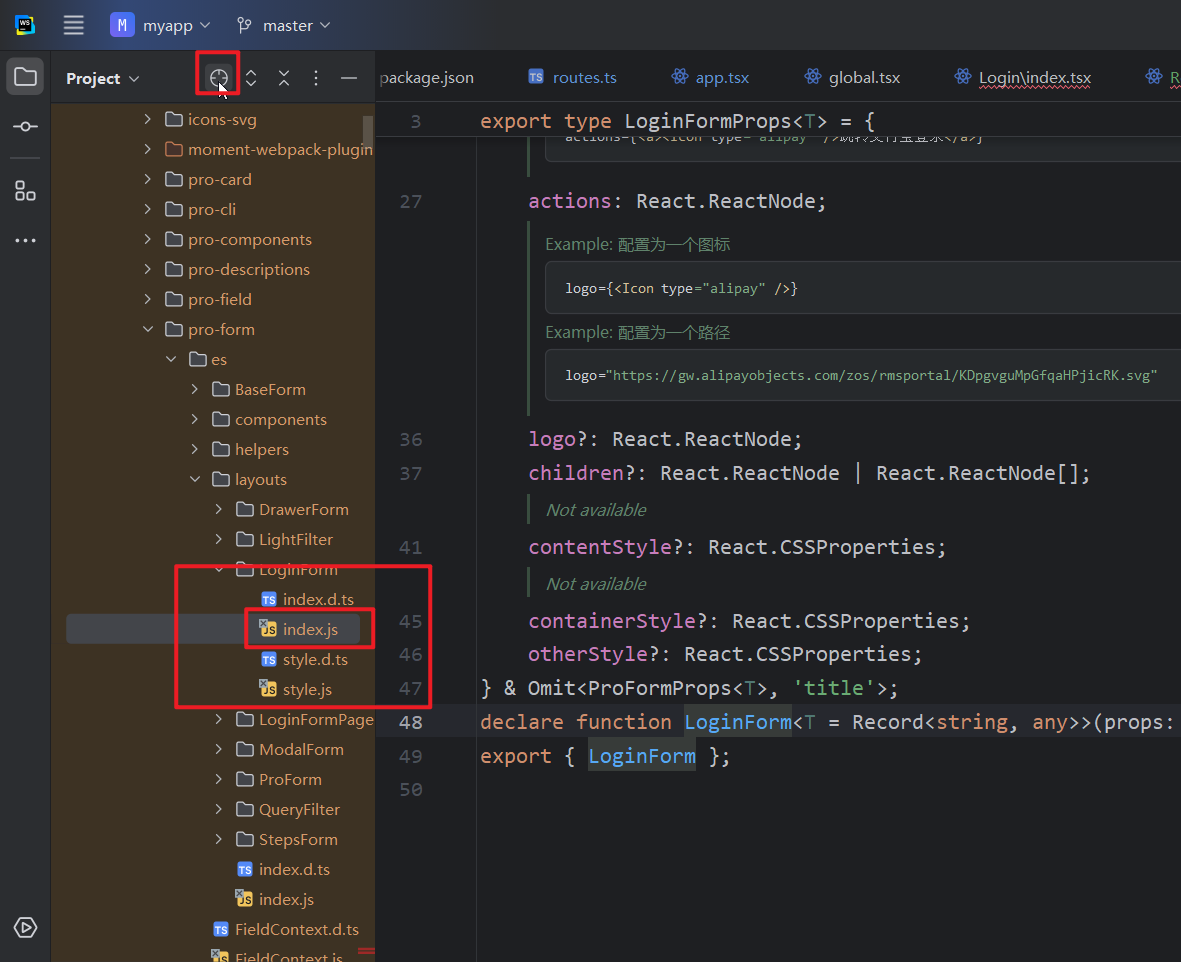The height and width of the screenshot is (962, 1181).
Task: Expand the StepsForm folder
Action: pos(218,839)
